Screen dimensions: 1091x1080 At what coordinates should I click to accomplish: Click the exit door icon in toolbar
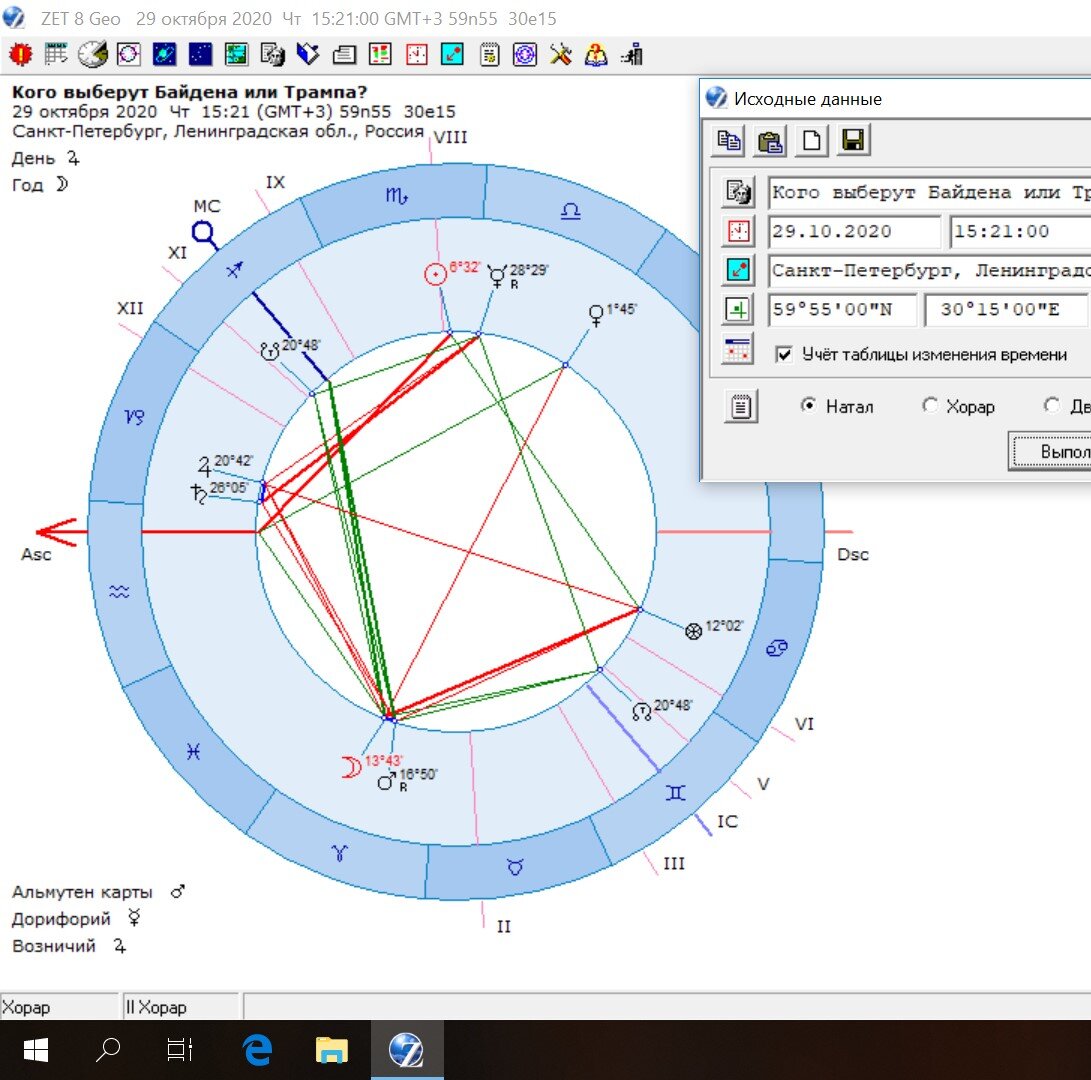coord(632,54)
